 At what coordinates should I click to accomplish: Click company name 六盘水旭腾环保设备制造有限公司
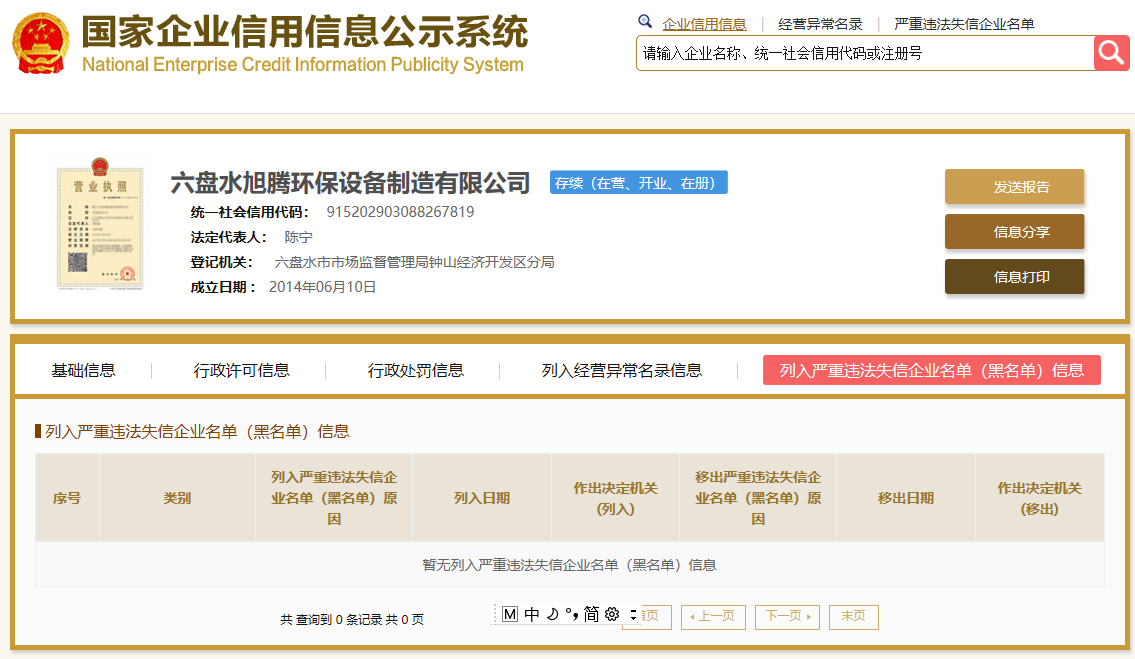click(350, 182)
